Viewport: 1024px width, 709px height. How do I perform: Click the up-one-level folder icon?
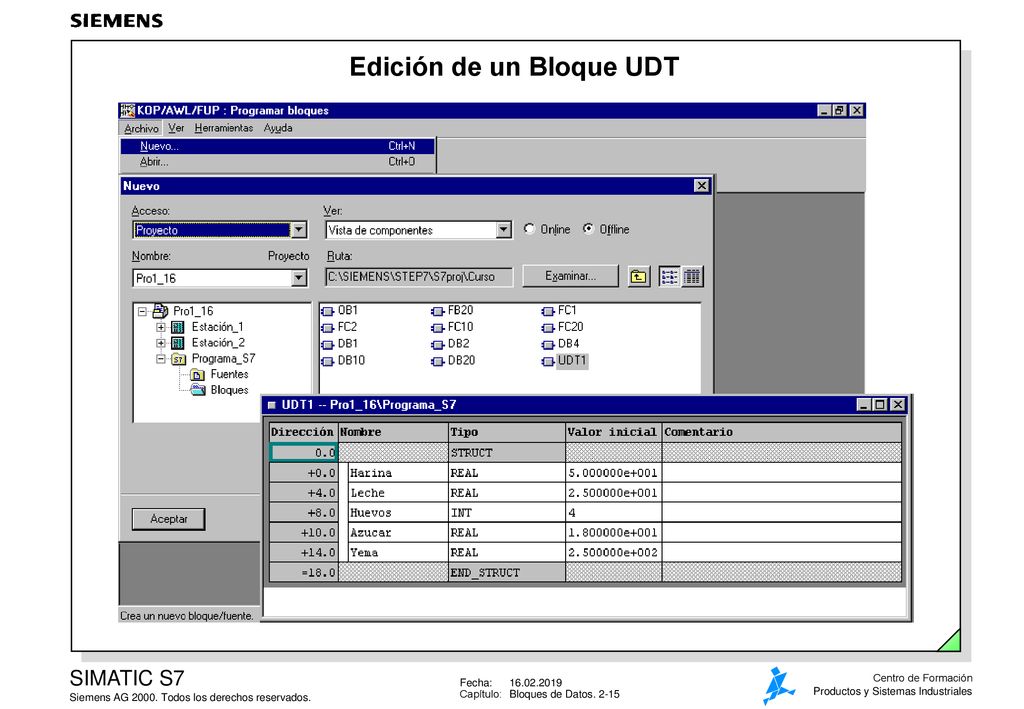click(x=638, y=277)
